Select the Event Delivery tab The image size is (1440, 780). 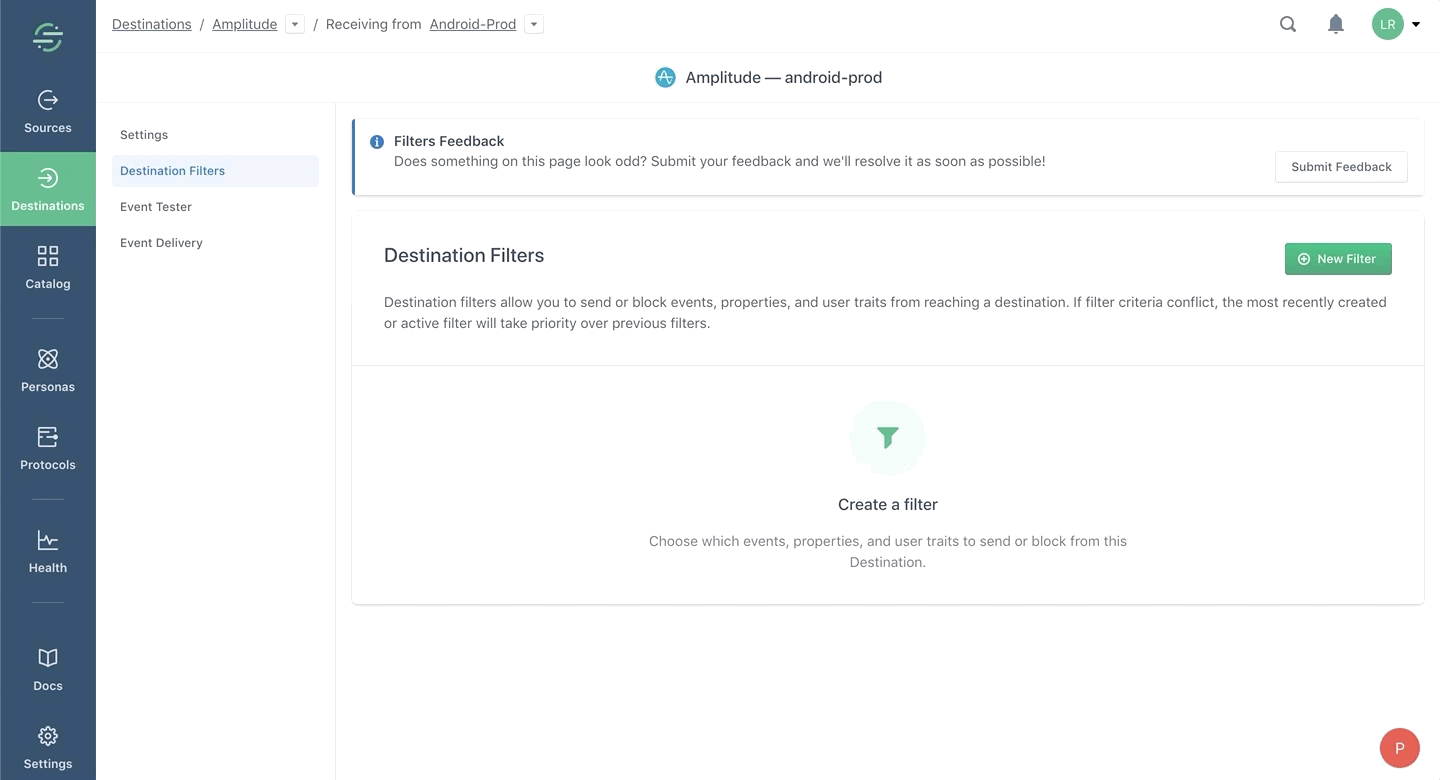(215, 243)
